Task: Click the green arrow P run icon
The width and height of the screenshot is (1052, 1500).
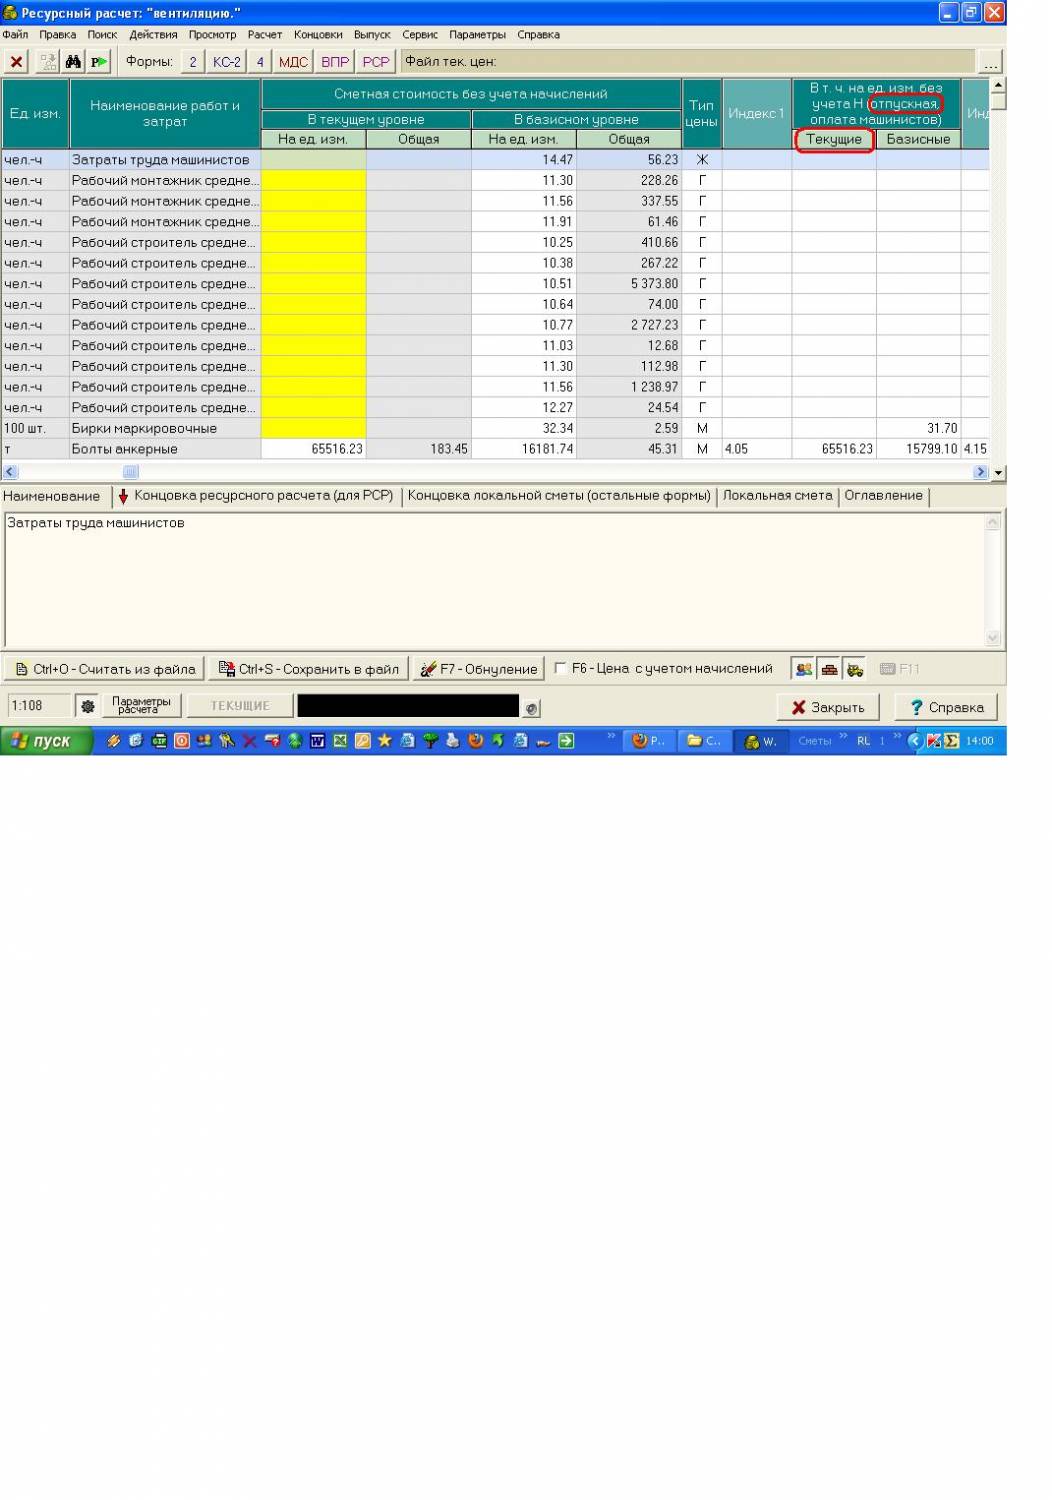Action: coord(98,62)
